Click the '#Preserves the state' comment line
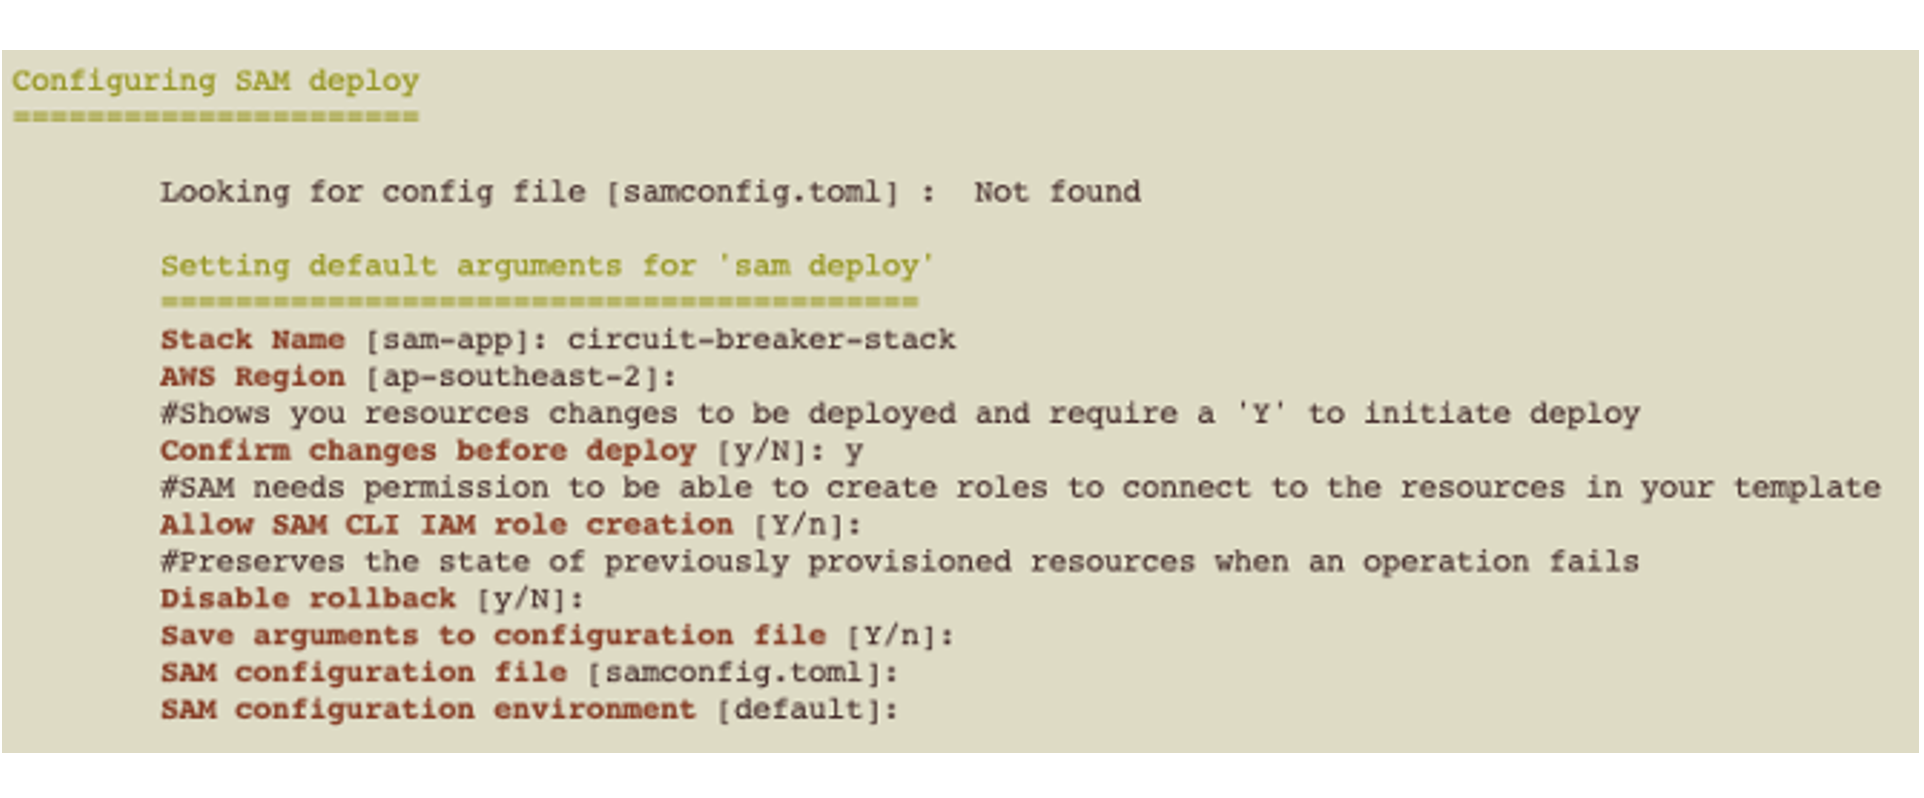Screen dimensions: 1924x798 [899, 562]
